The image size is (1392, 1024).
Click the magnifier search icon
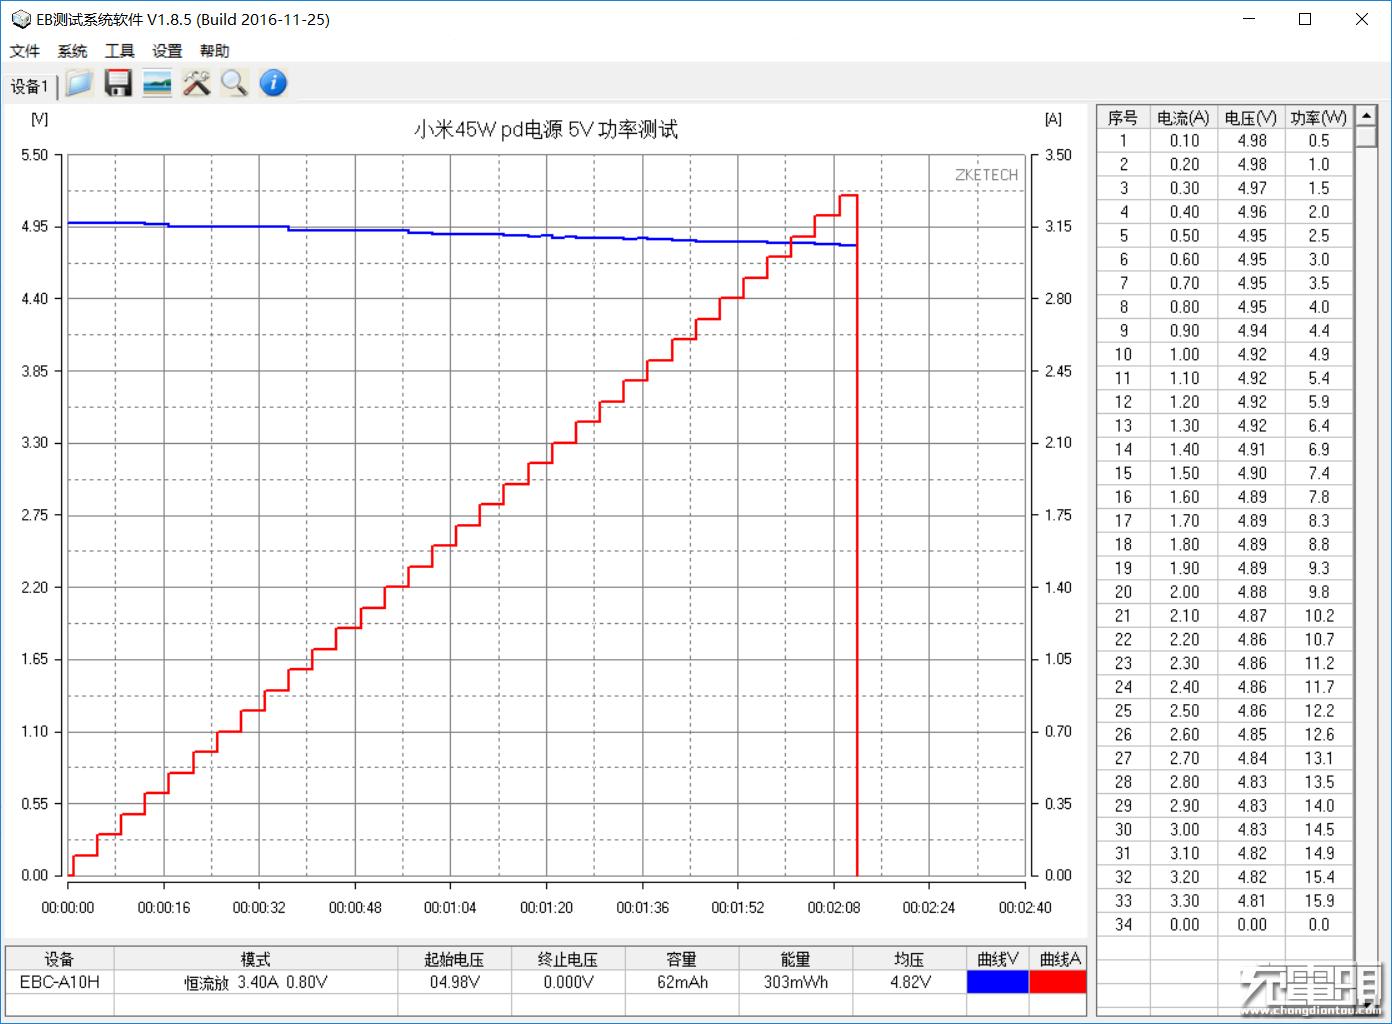pyautogui.click(x=234, y=83)
